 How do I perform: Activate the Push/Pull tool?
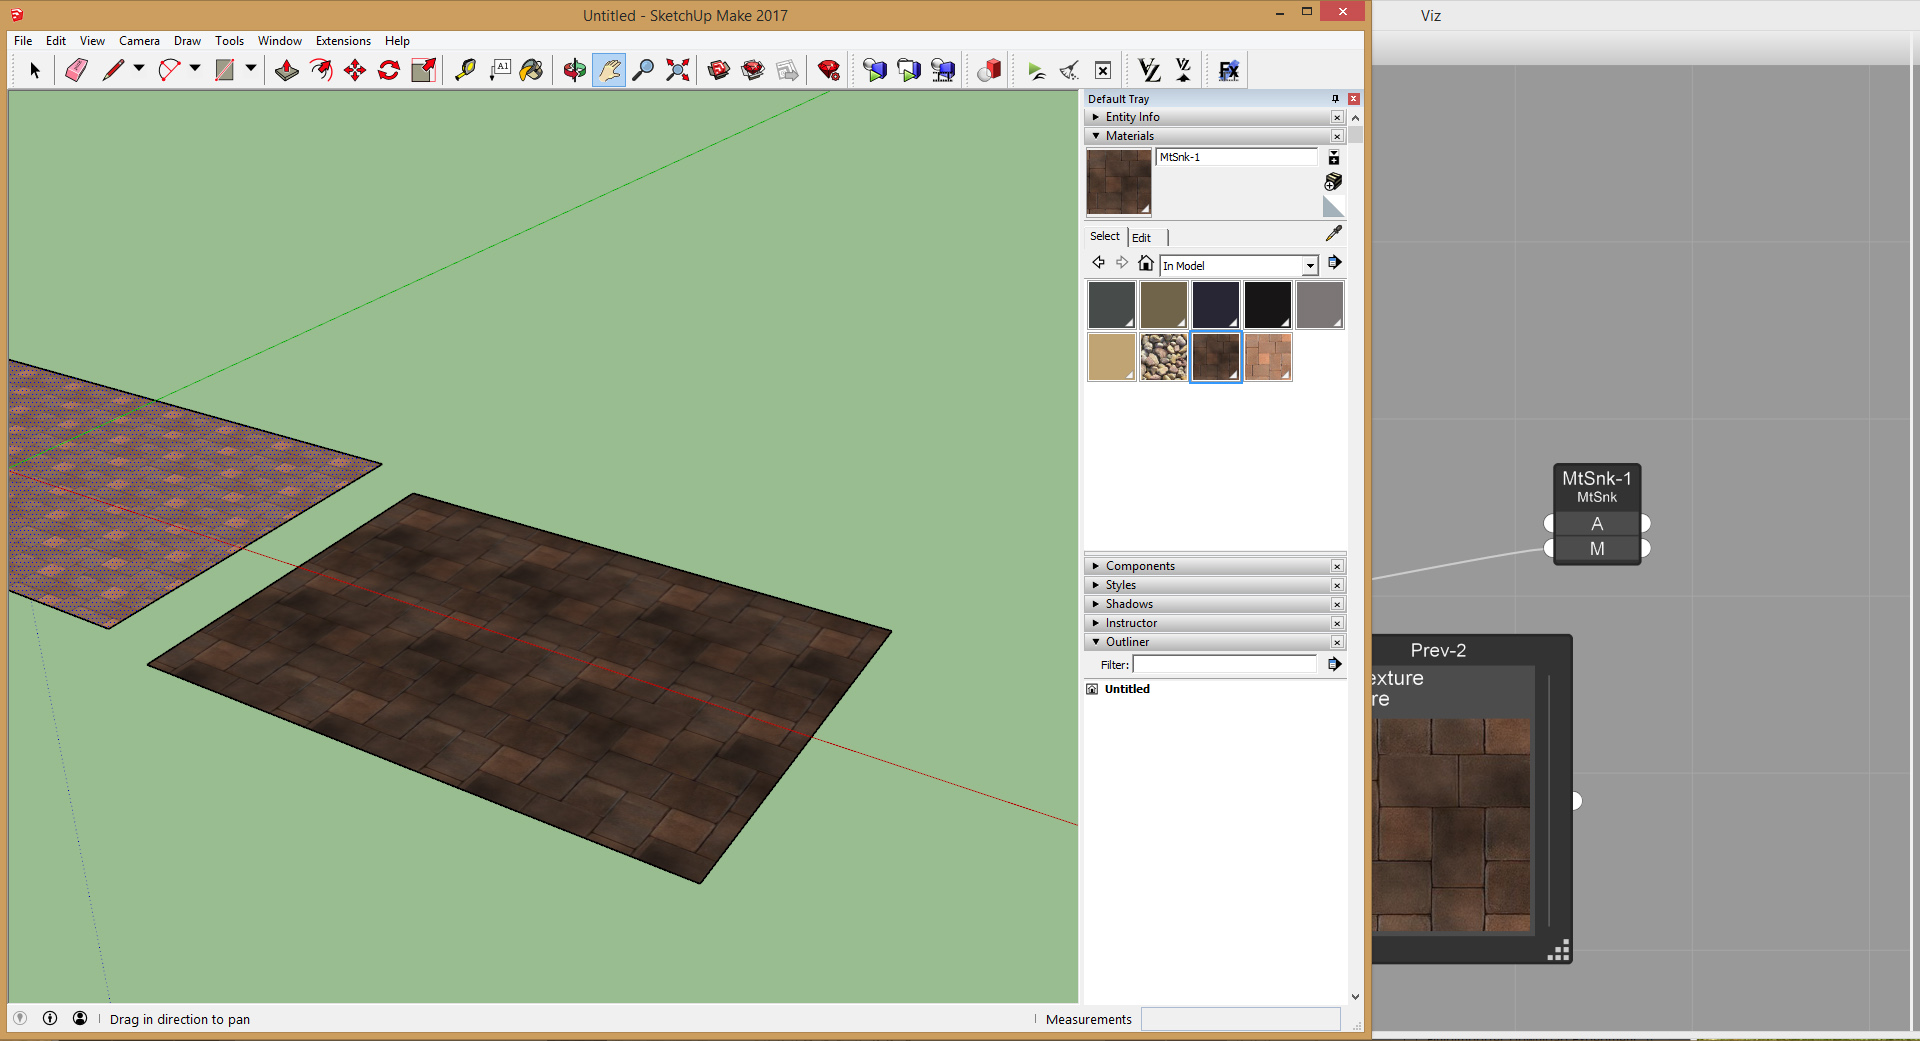[x=287, y=70]
